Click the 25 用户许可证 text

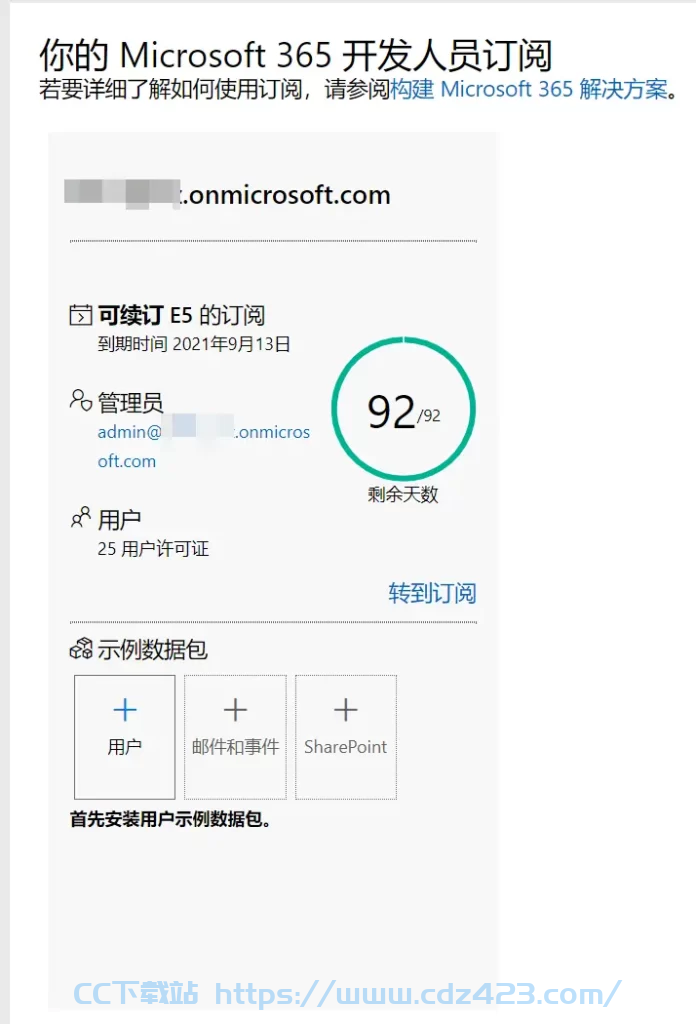coord(153,549)
